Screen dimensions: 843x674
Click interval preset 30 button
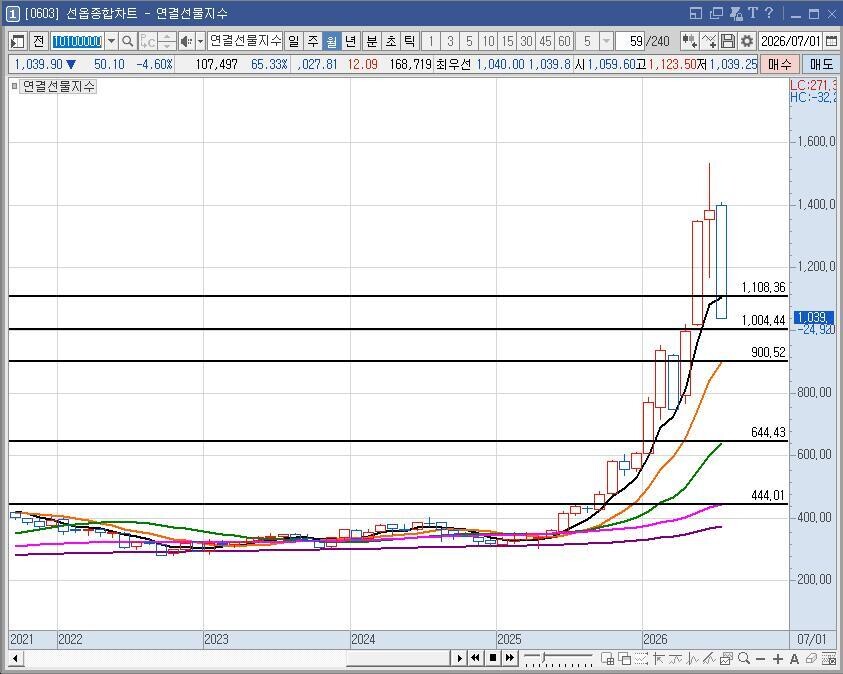526,41
